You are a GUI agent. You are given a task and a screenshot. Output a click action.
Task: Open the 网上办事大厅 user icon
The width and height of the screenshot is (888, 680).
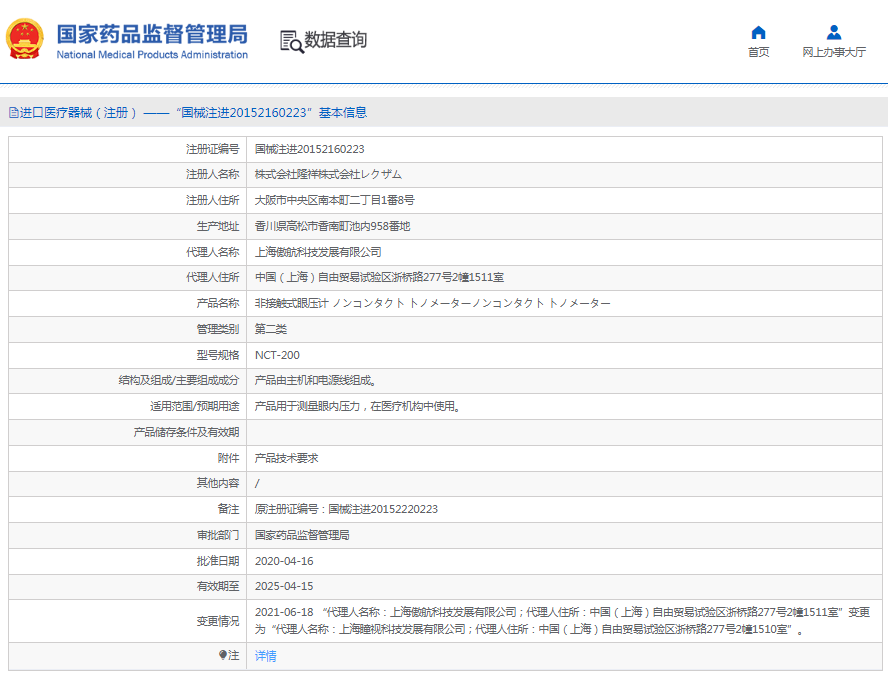[x=834, y=32]
